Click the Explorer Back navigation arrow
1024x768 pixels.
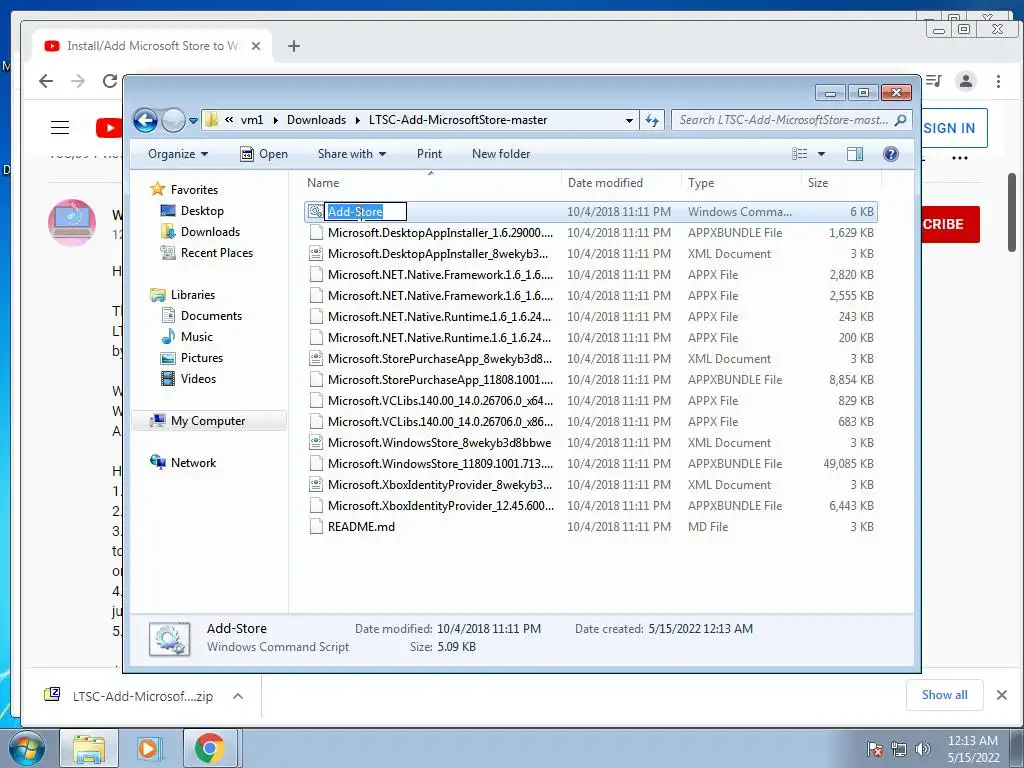[x=145, y=120]
